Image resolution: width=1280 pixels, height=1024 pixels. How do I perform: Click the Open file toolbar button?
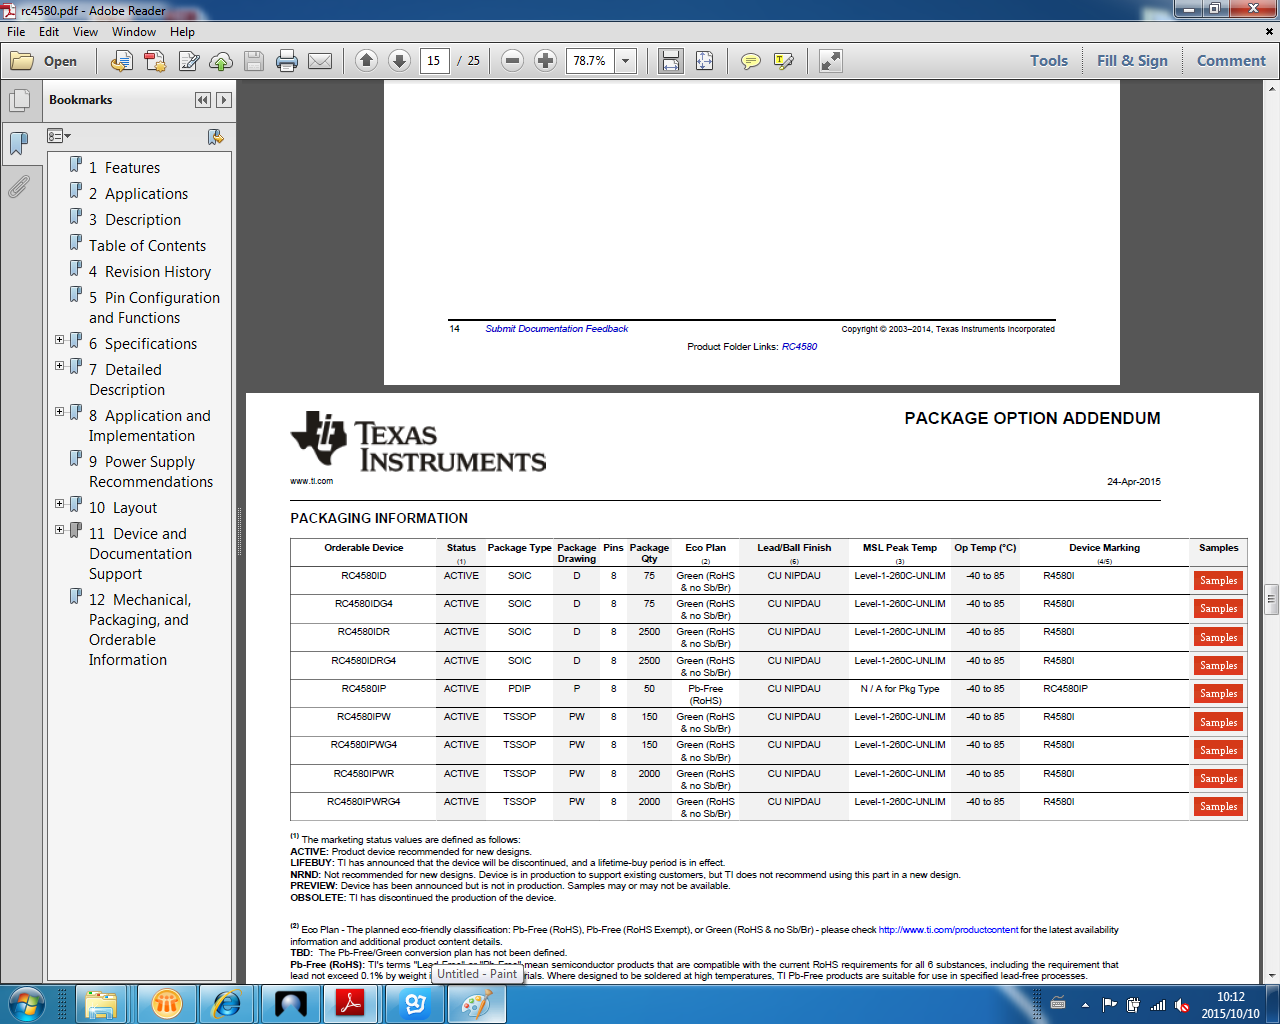coord(44,61)
